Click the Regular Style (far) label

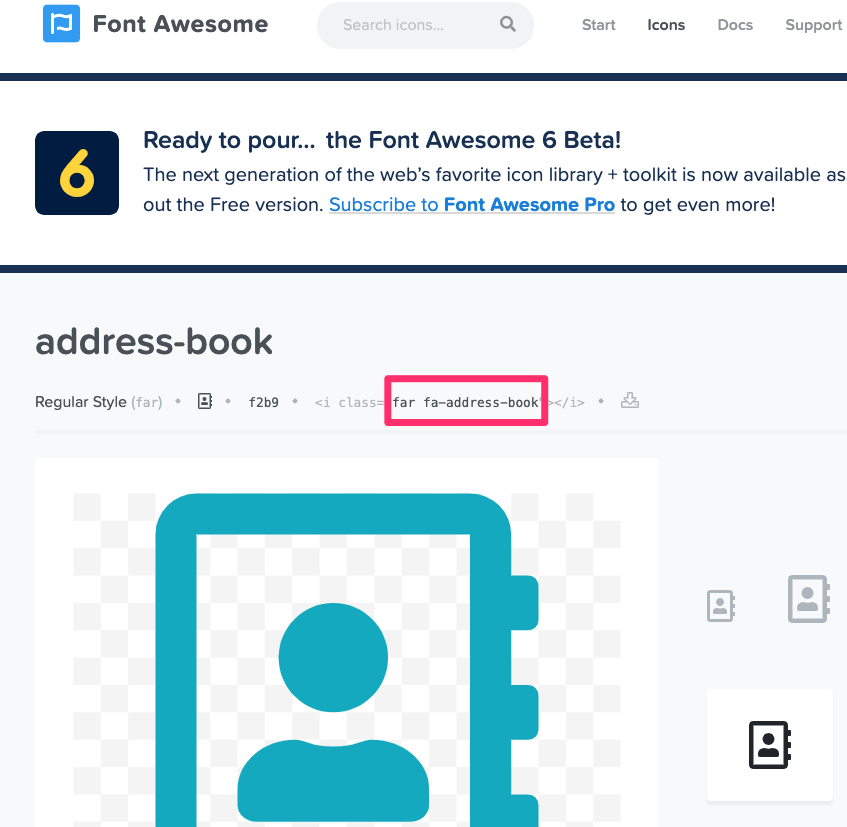tap(99, 402)
